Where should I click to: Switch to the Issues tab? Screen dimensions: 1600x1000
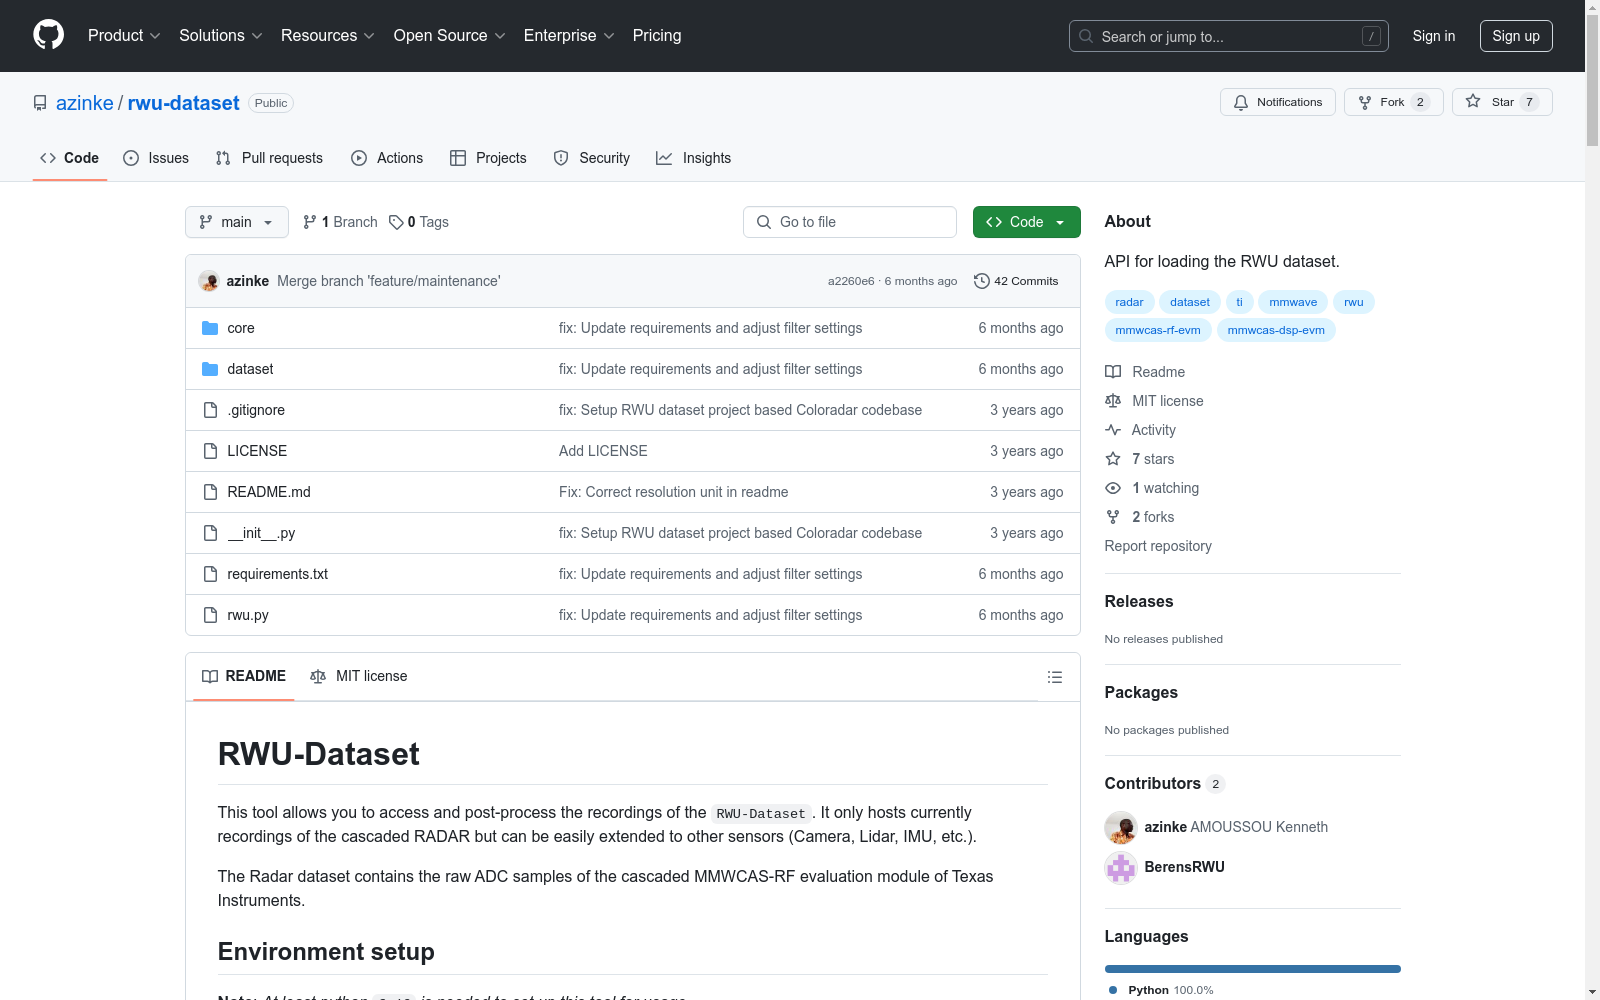pos(156,158)
